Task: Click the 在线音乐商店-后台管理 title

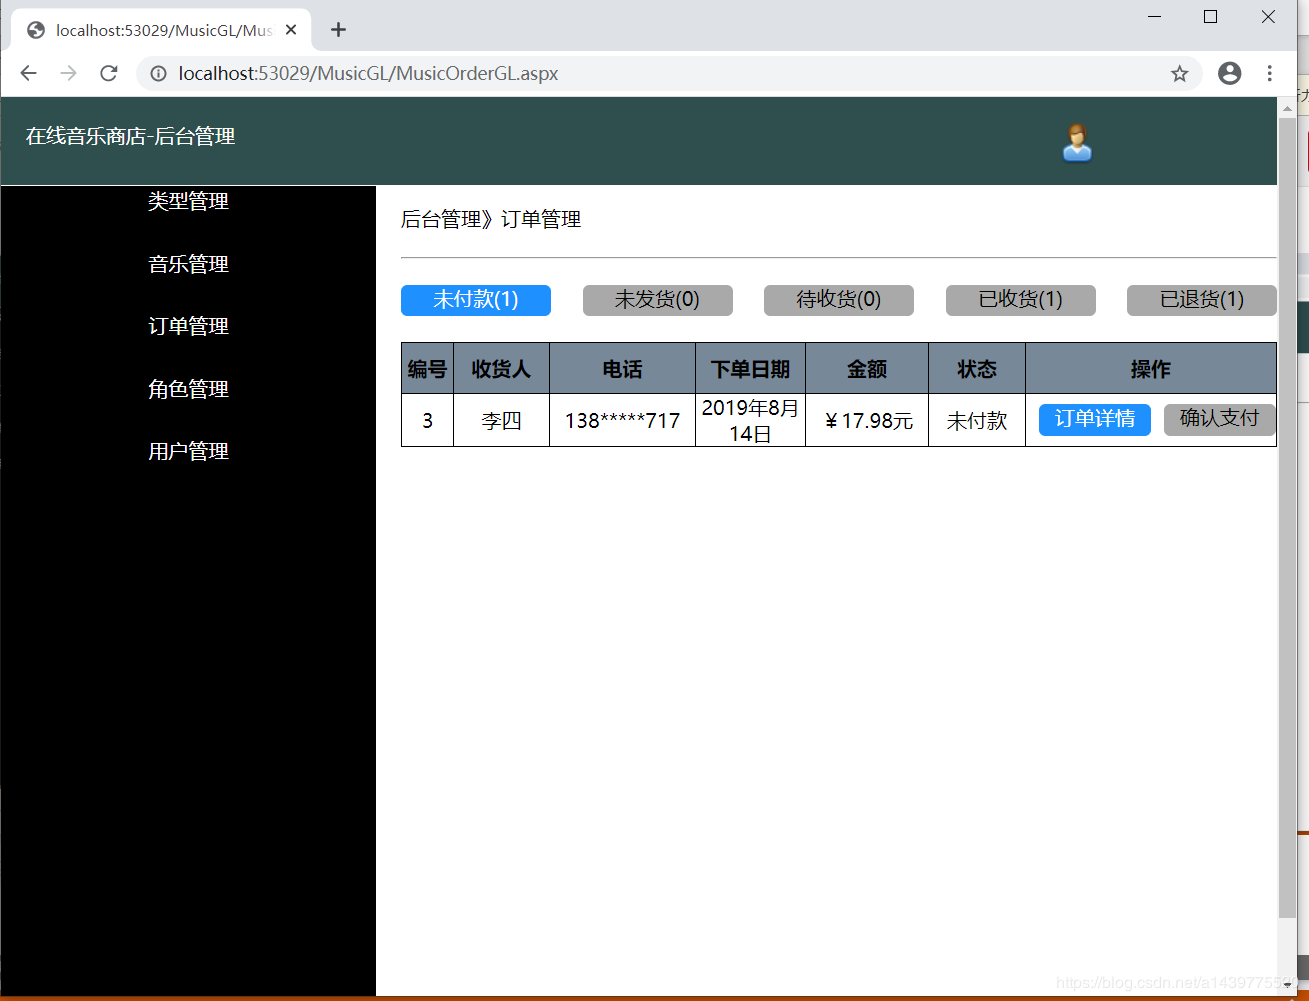Action: coord(130,136)
